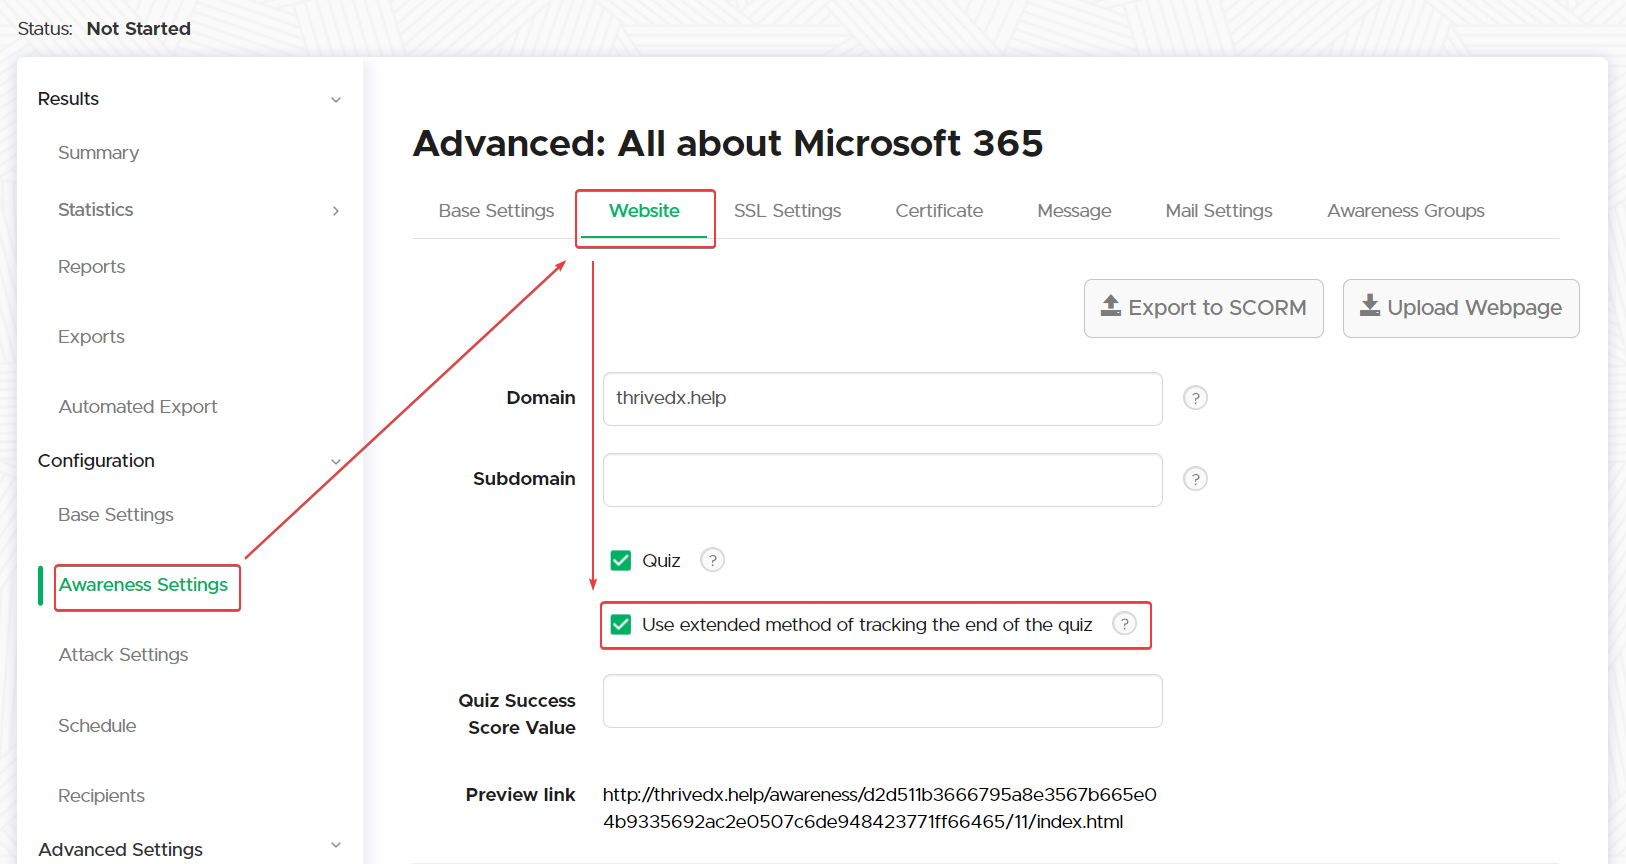Click help icon for extended quiz tracking
The image size is (1626, 864).
coord(1124,624)
